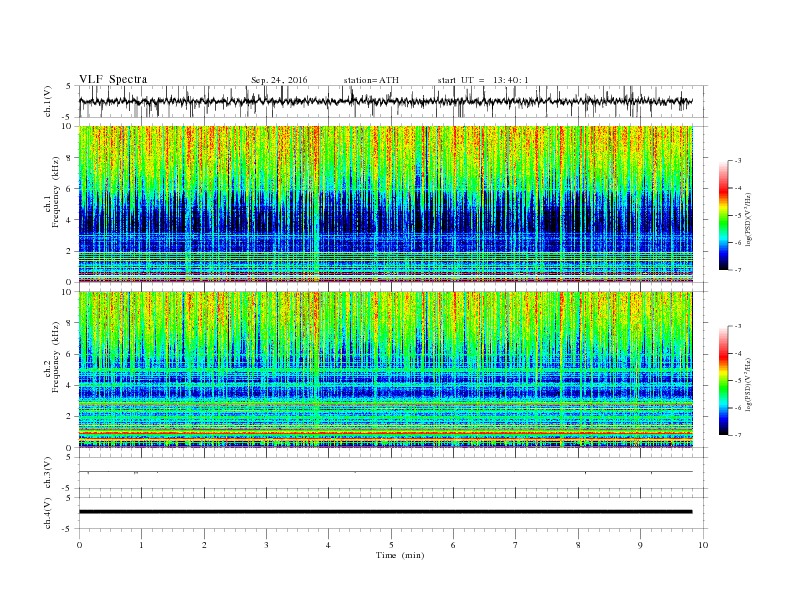
Task: Click the "ch.4(V)" axis label
Action: click(47, 513)
